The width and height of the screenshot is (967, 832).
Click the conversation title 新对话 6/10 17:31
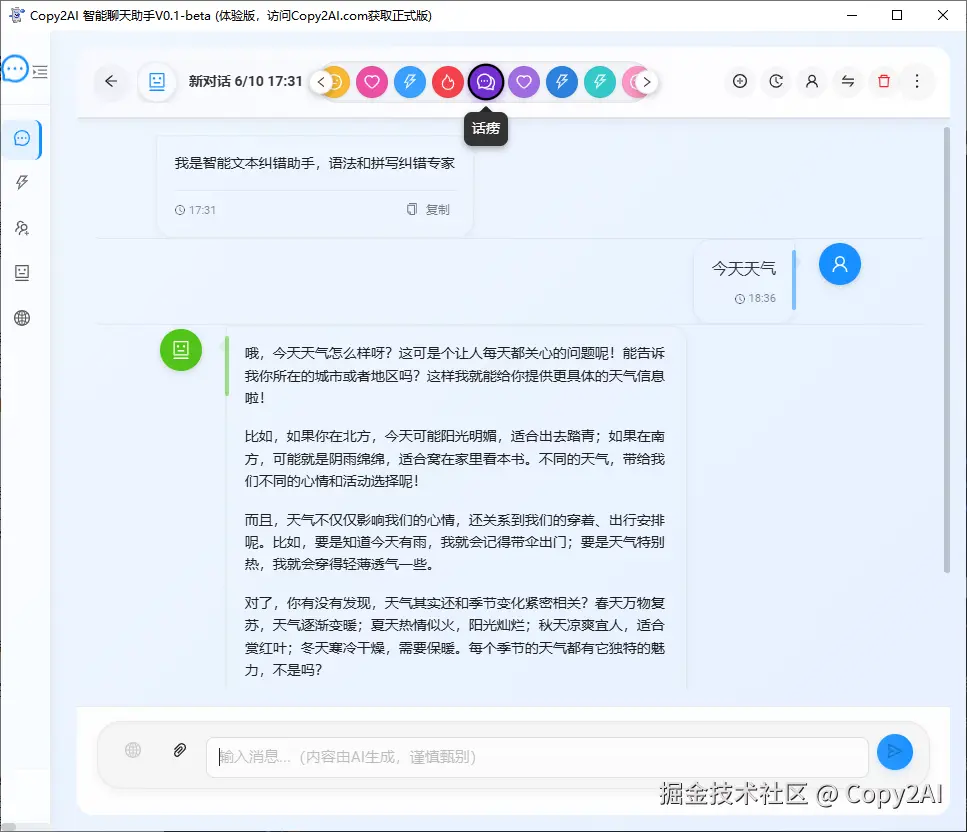pos(245,81)
